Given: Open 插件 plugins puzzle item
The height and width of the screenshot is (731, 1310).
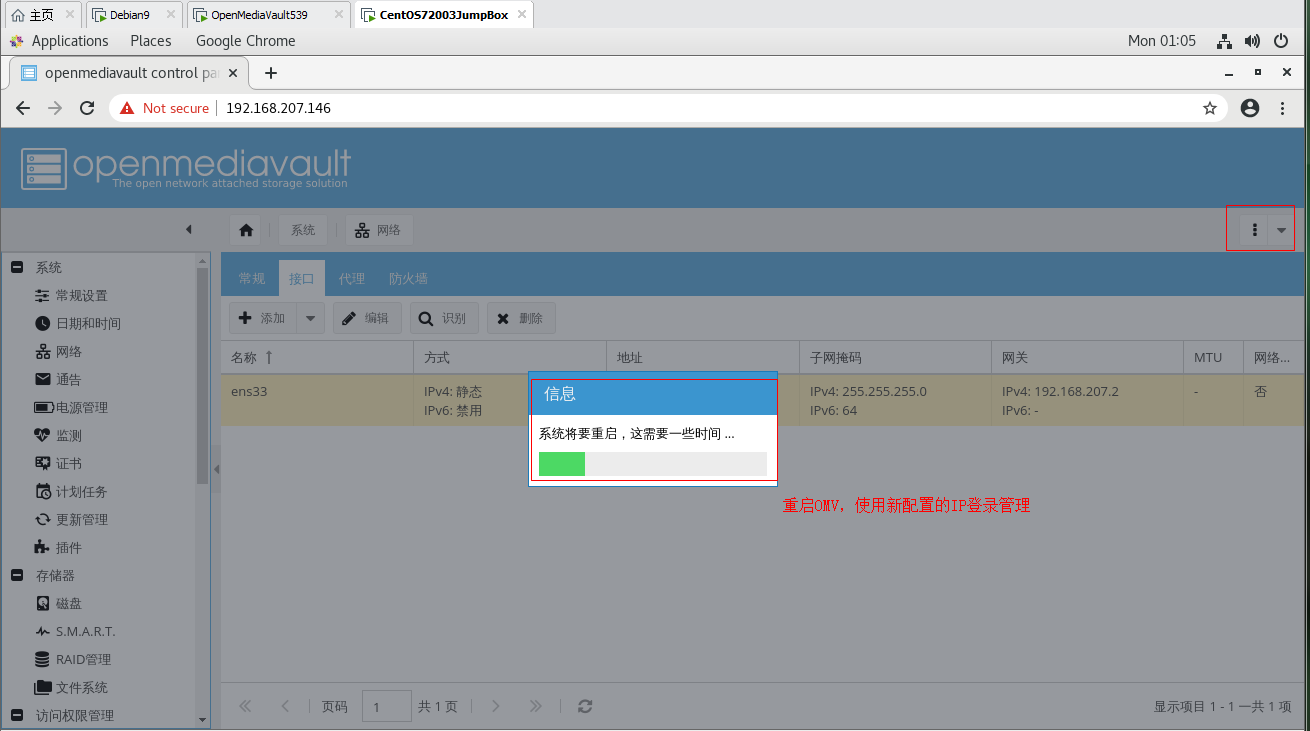Looking at the screenshot, I should (58, 548).
